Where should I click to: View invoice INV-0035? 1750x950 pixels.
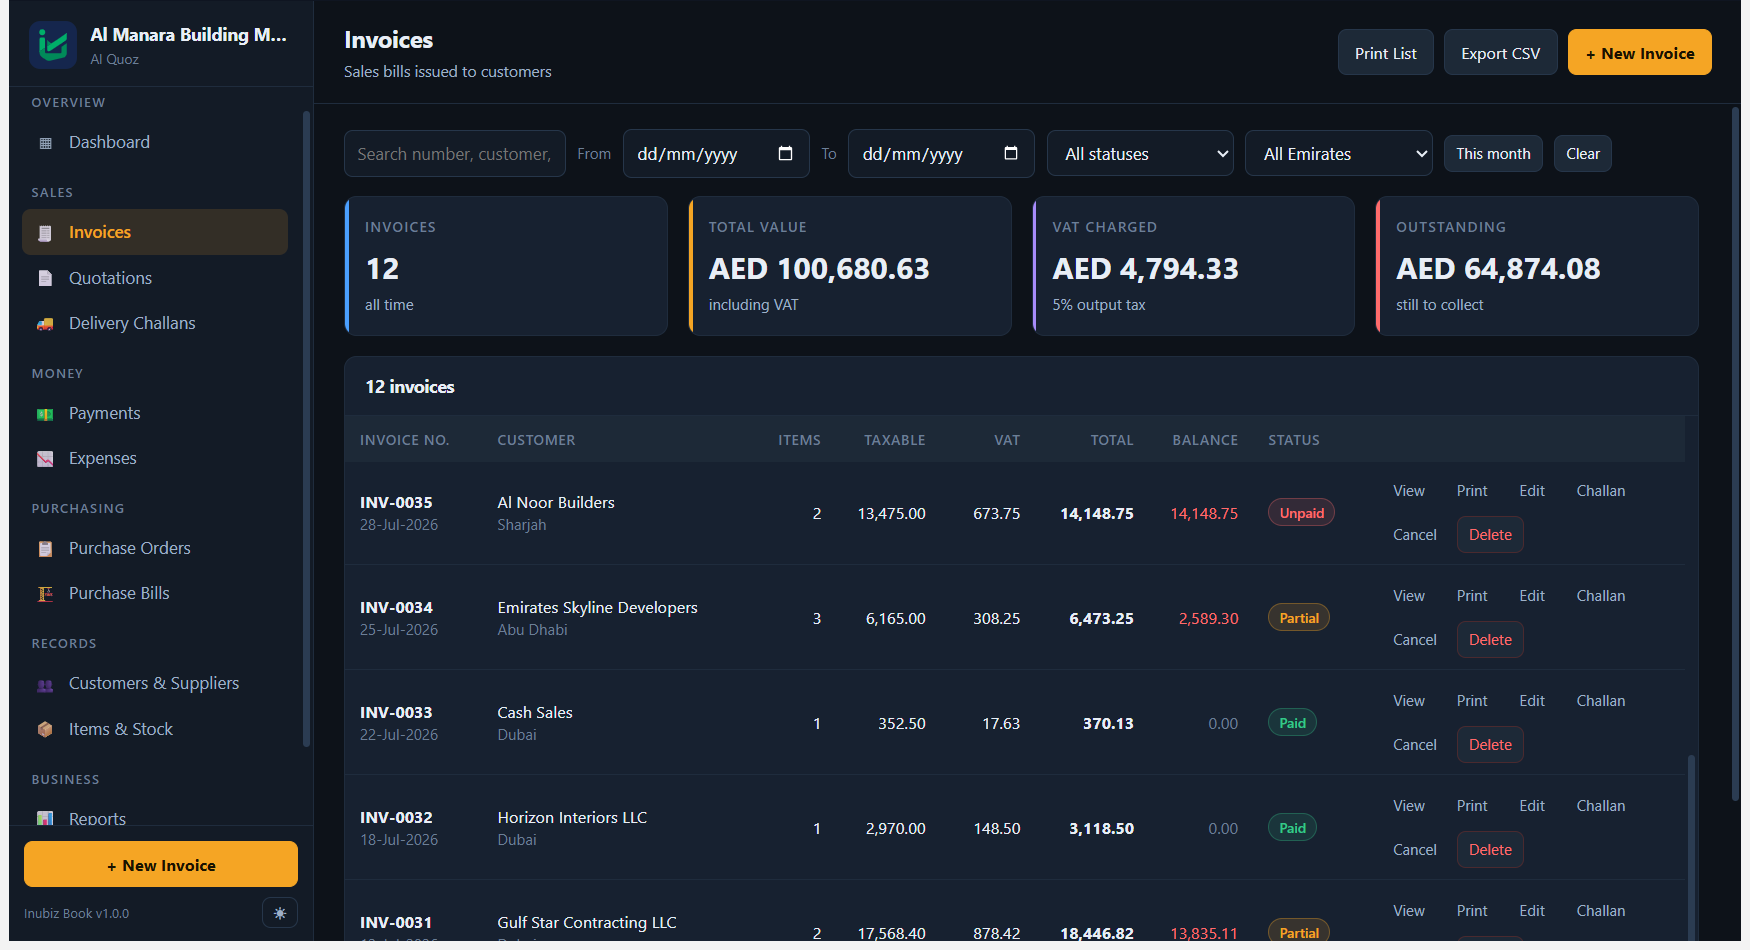pos(1409,491)
